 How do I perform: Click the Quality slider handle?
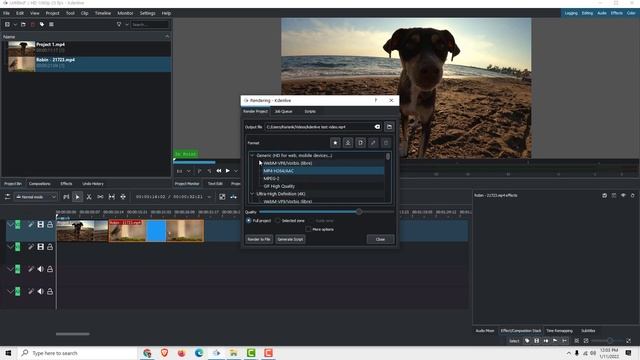click(359, 211)
